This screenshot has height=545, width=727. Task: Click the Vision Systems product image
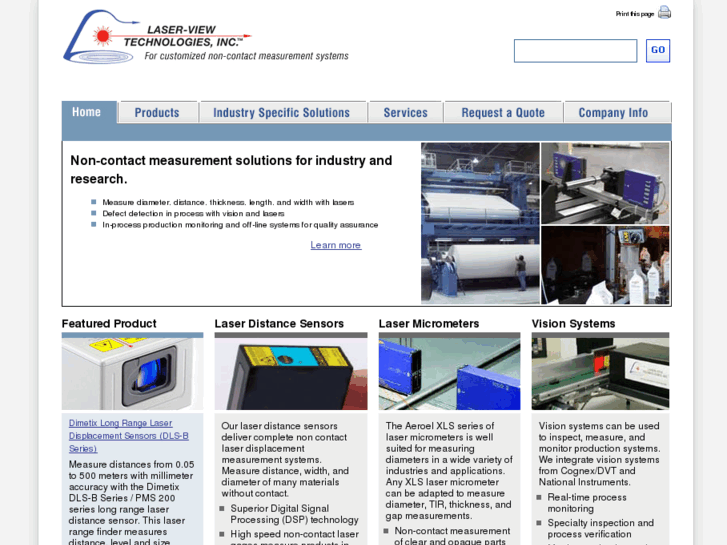[x=600, y=374]
